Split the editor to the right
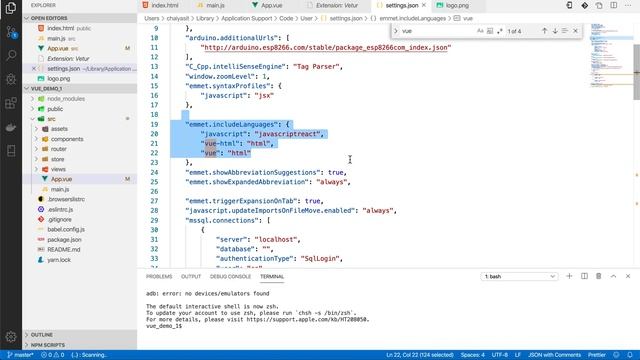This screenshot has width=640, height=360. [x=613, y=5]
